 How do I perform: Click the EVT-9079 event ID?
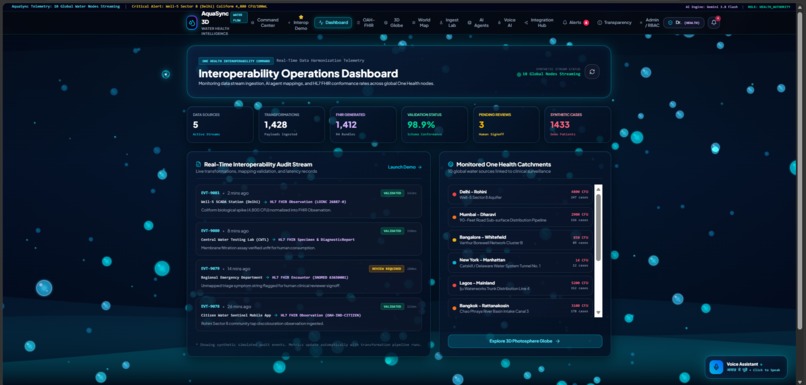210,269
